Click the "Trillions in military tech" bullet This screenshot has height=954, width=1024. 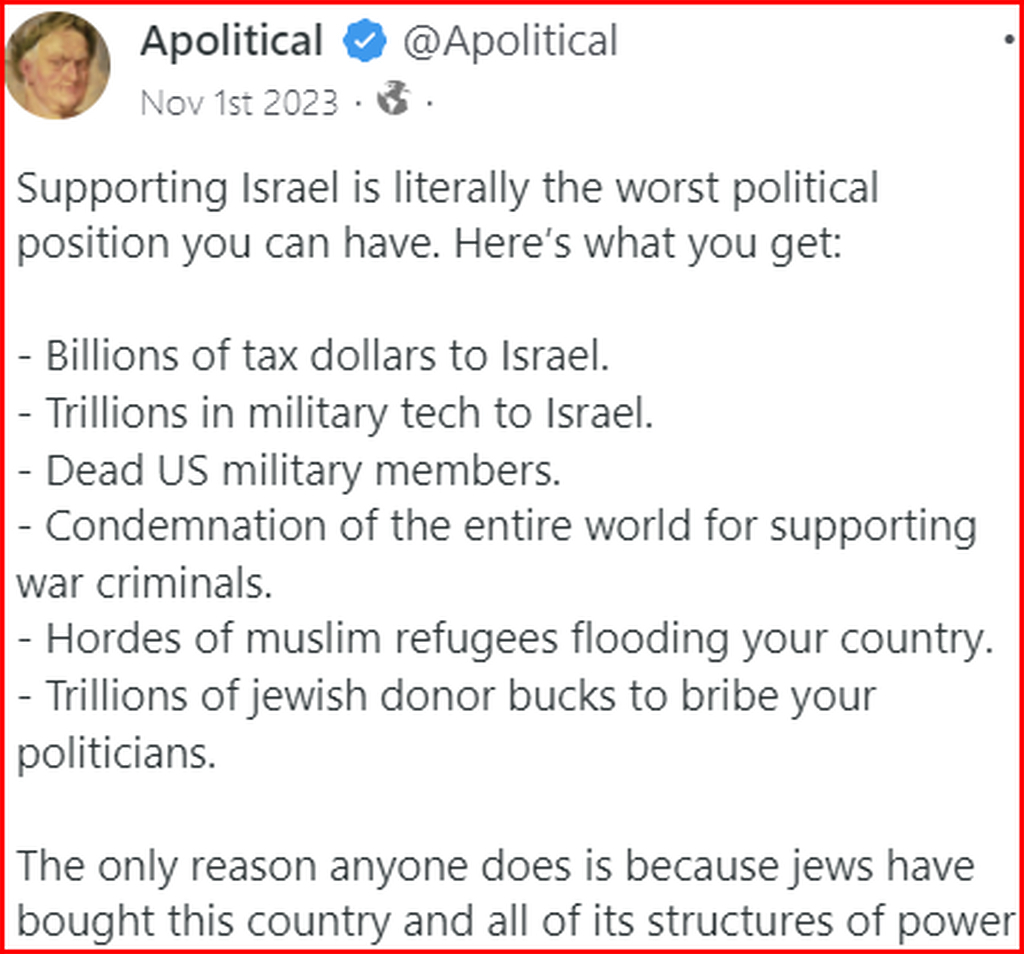(335, 414)
